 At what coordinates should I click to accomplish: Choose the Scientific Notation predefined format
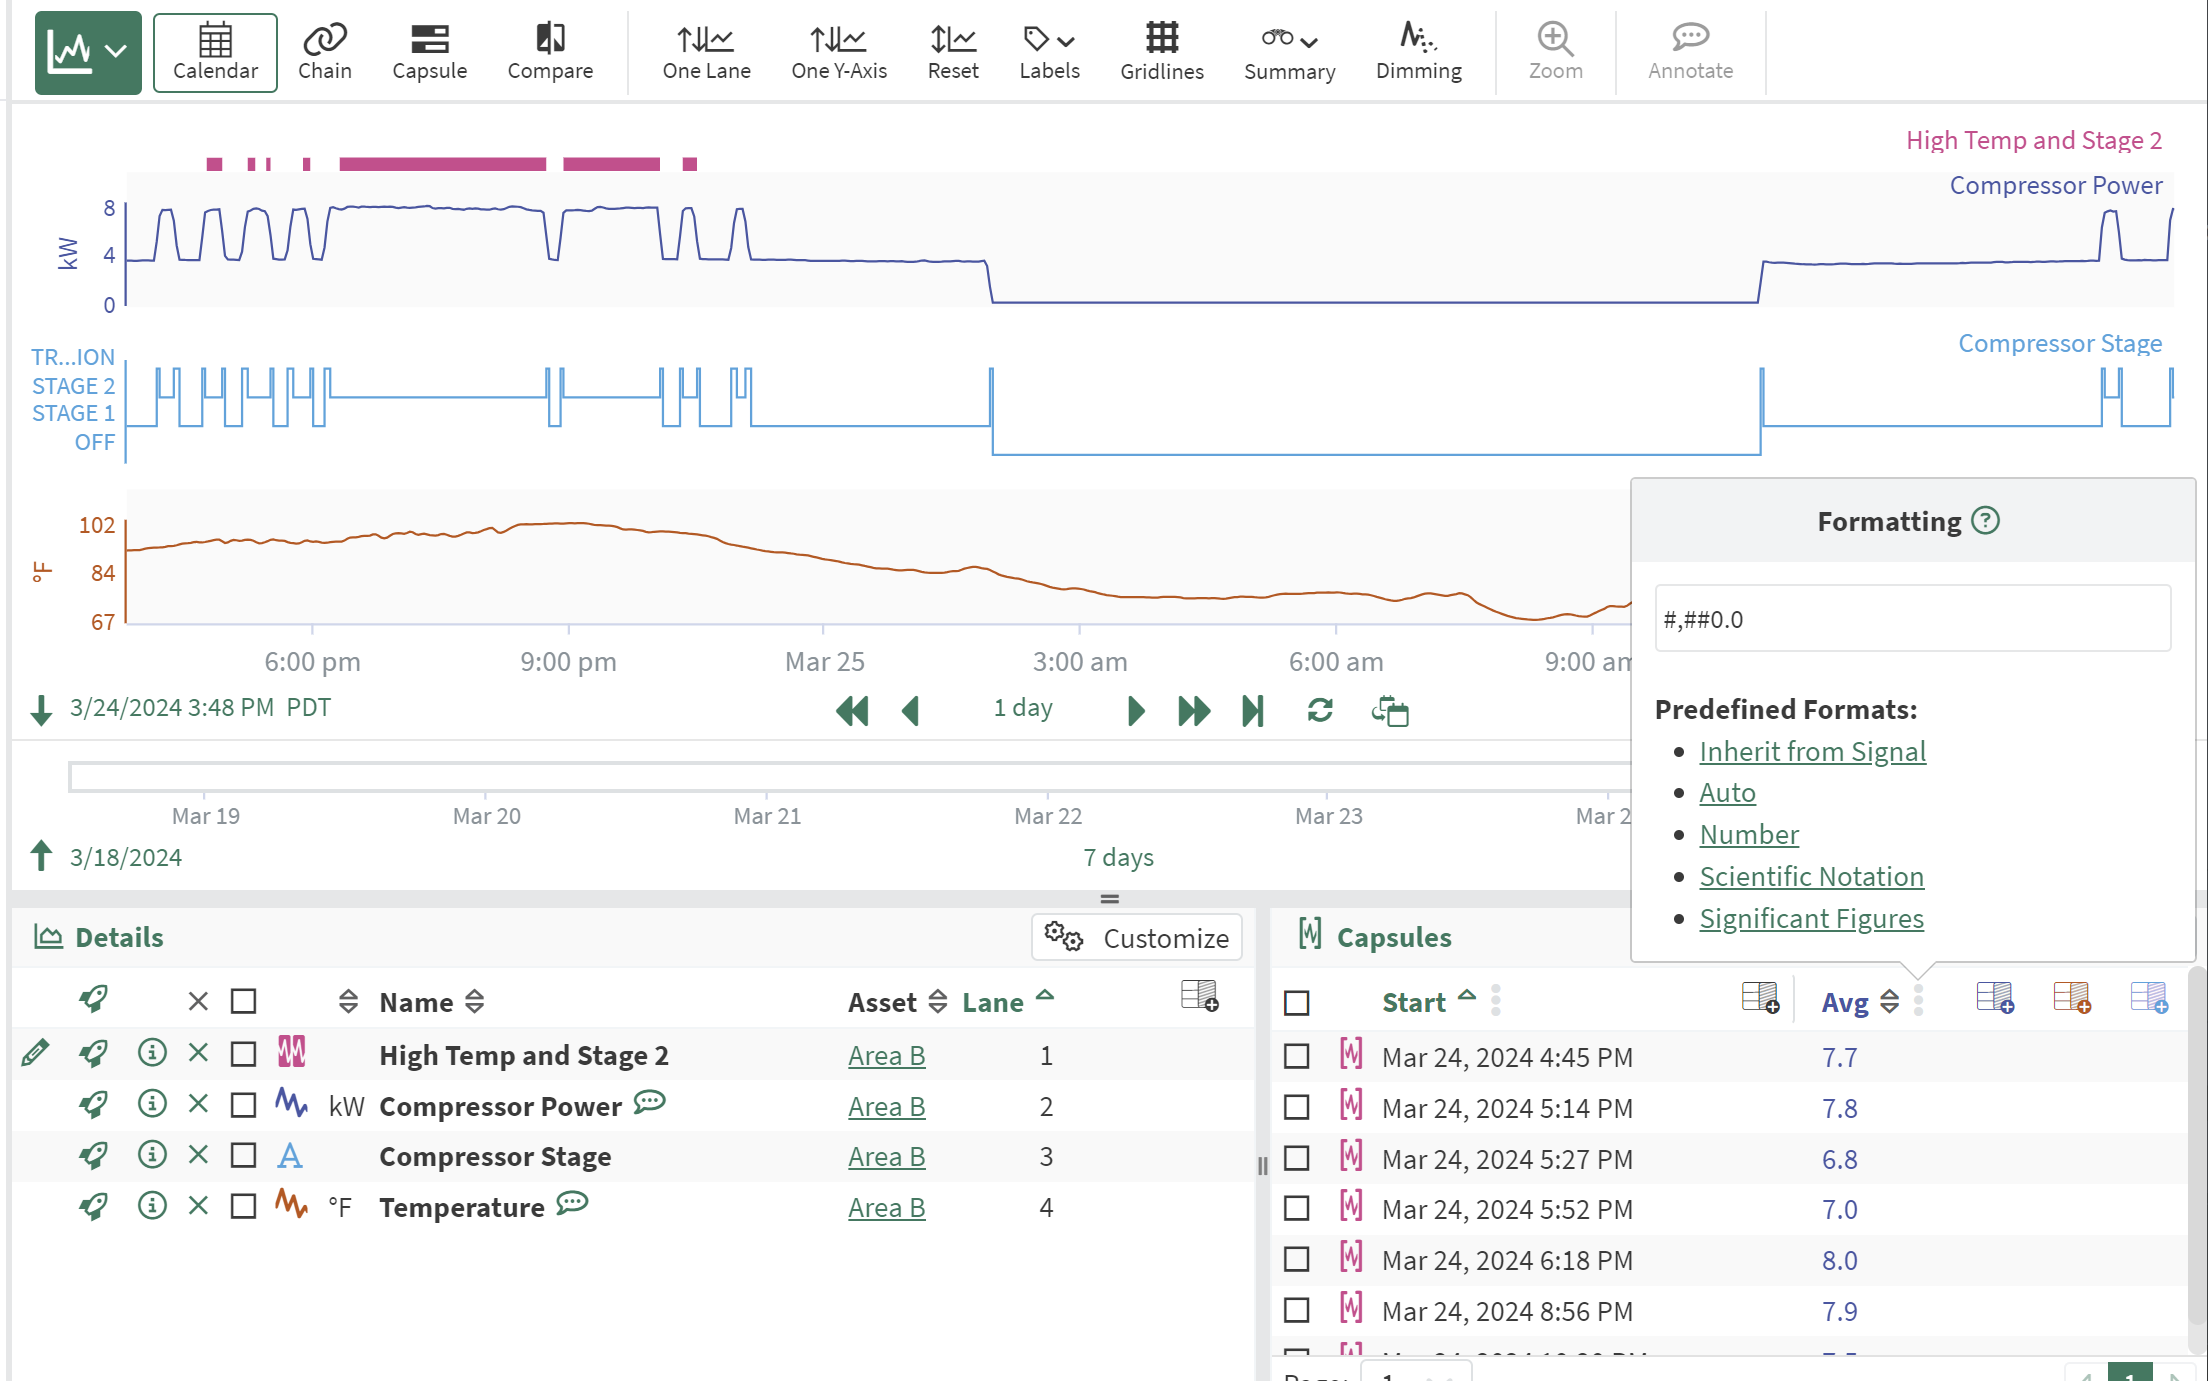pos(1810,876)
